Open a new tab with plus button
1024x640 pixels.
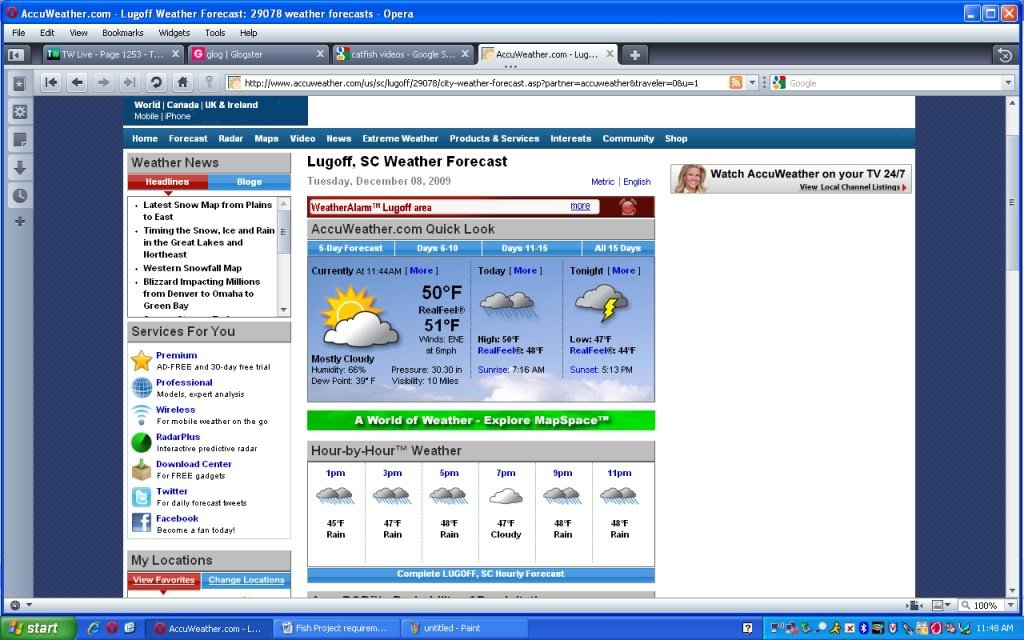(x=634, y=55)
